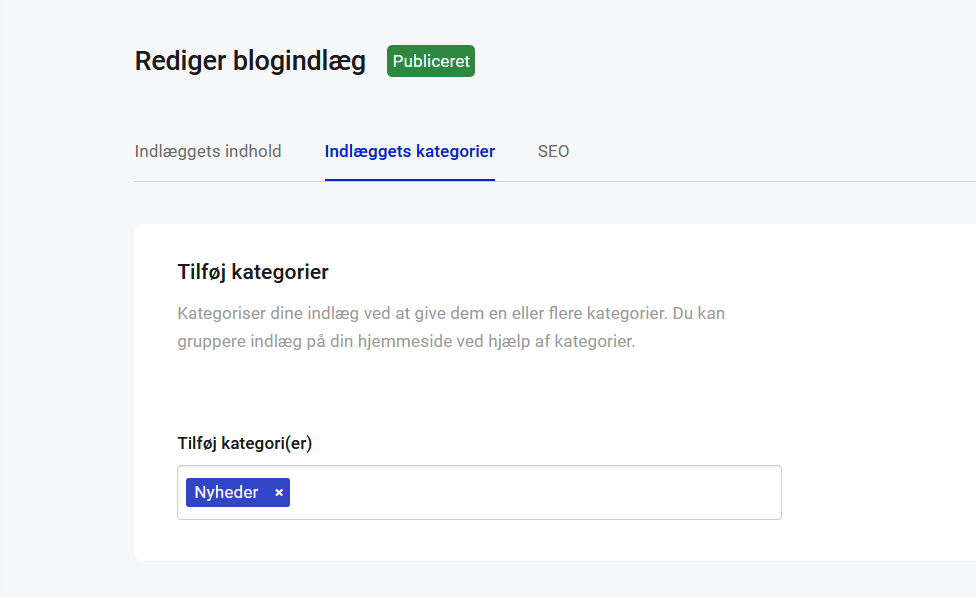
Task: Click the empty area of the category input
Action: coord(530,493)
